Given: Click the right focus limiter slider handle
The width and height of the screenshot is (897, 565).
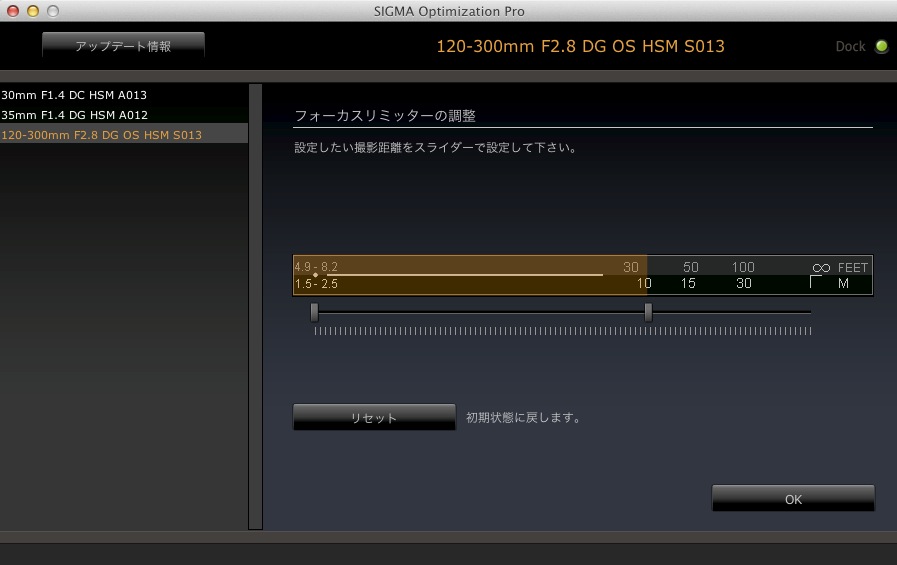Looking at the screenshot, I should [648, 312].
